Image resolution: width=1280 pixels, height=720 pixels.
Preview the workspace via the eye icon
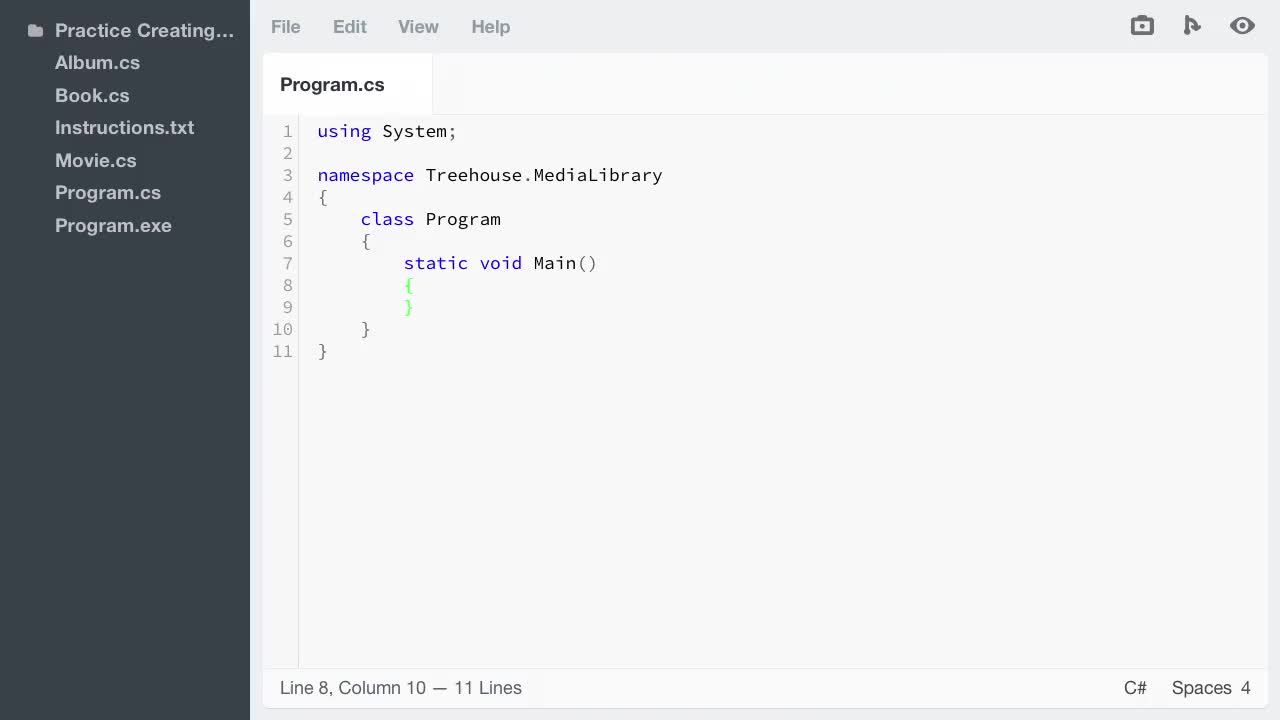point(1242,25)
